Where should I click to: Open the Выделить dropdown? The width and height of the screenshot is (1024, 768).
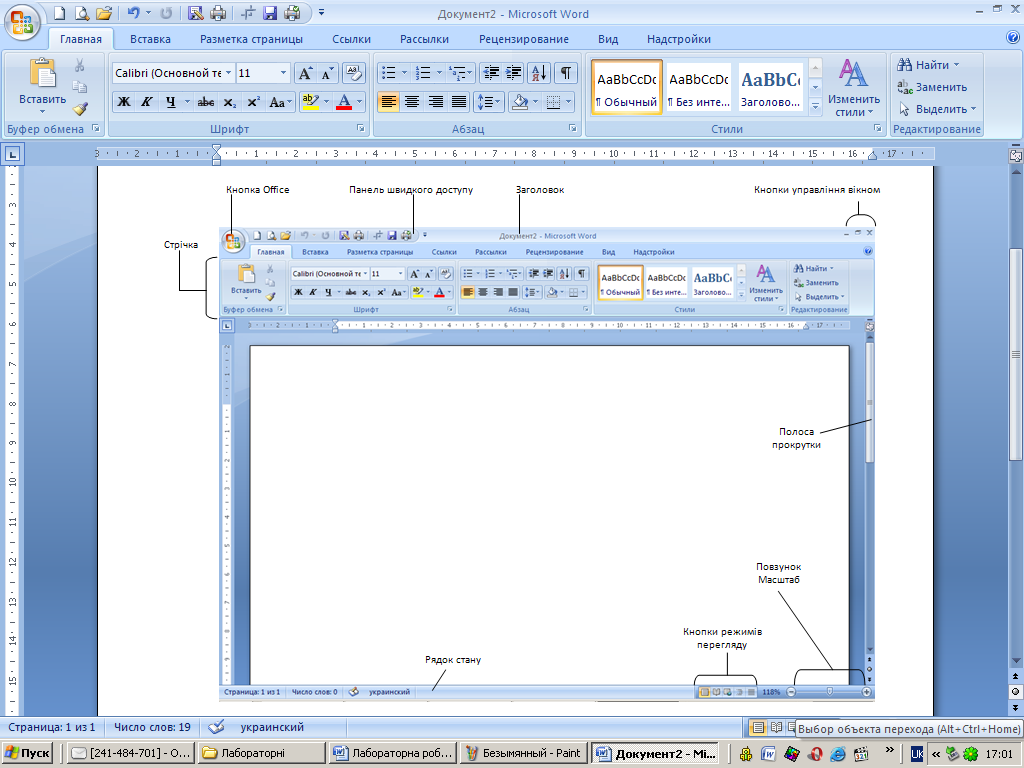936,109
